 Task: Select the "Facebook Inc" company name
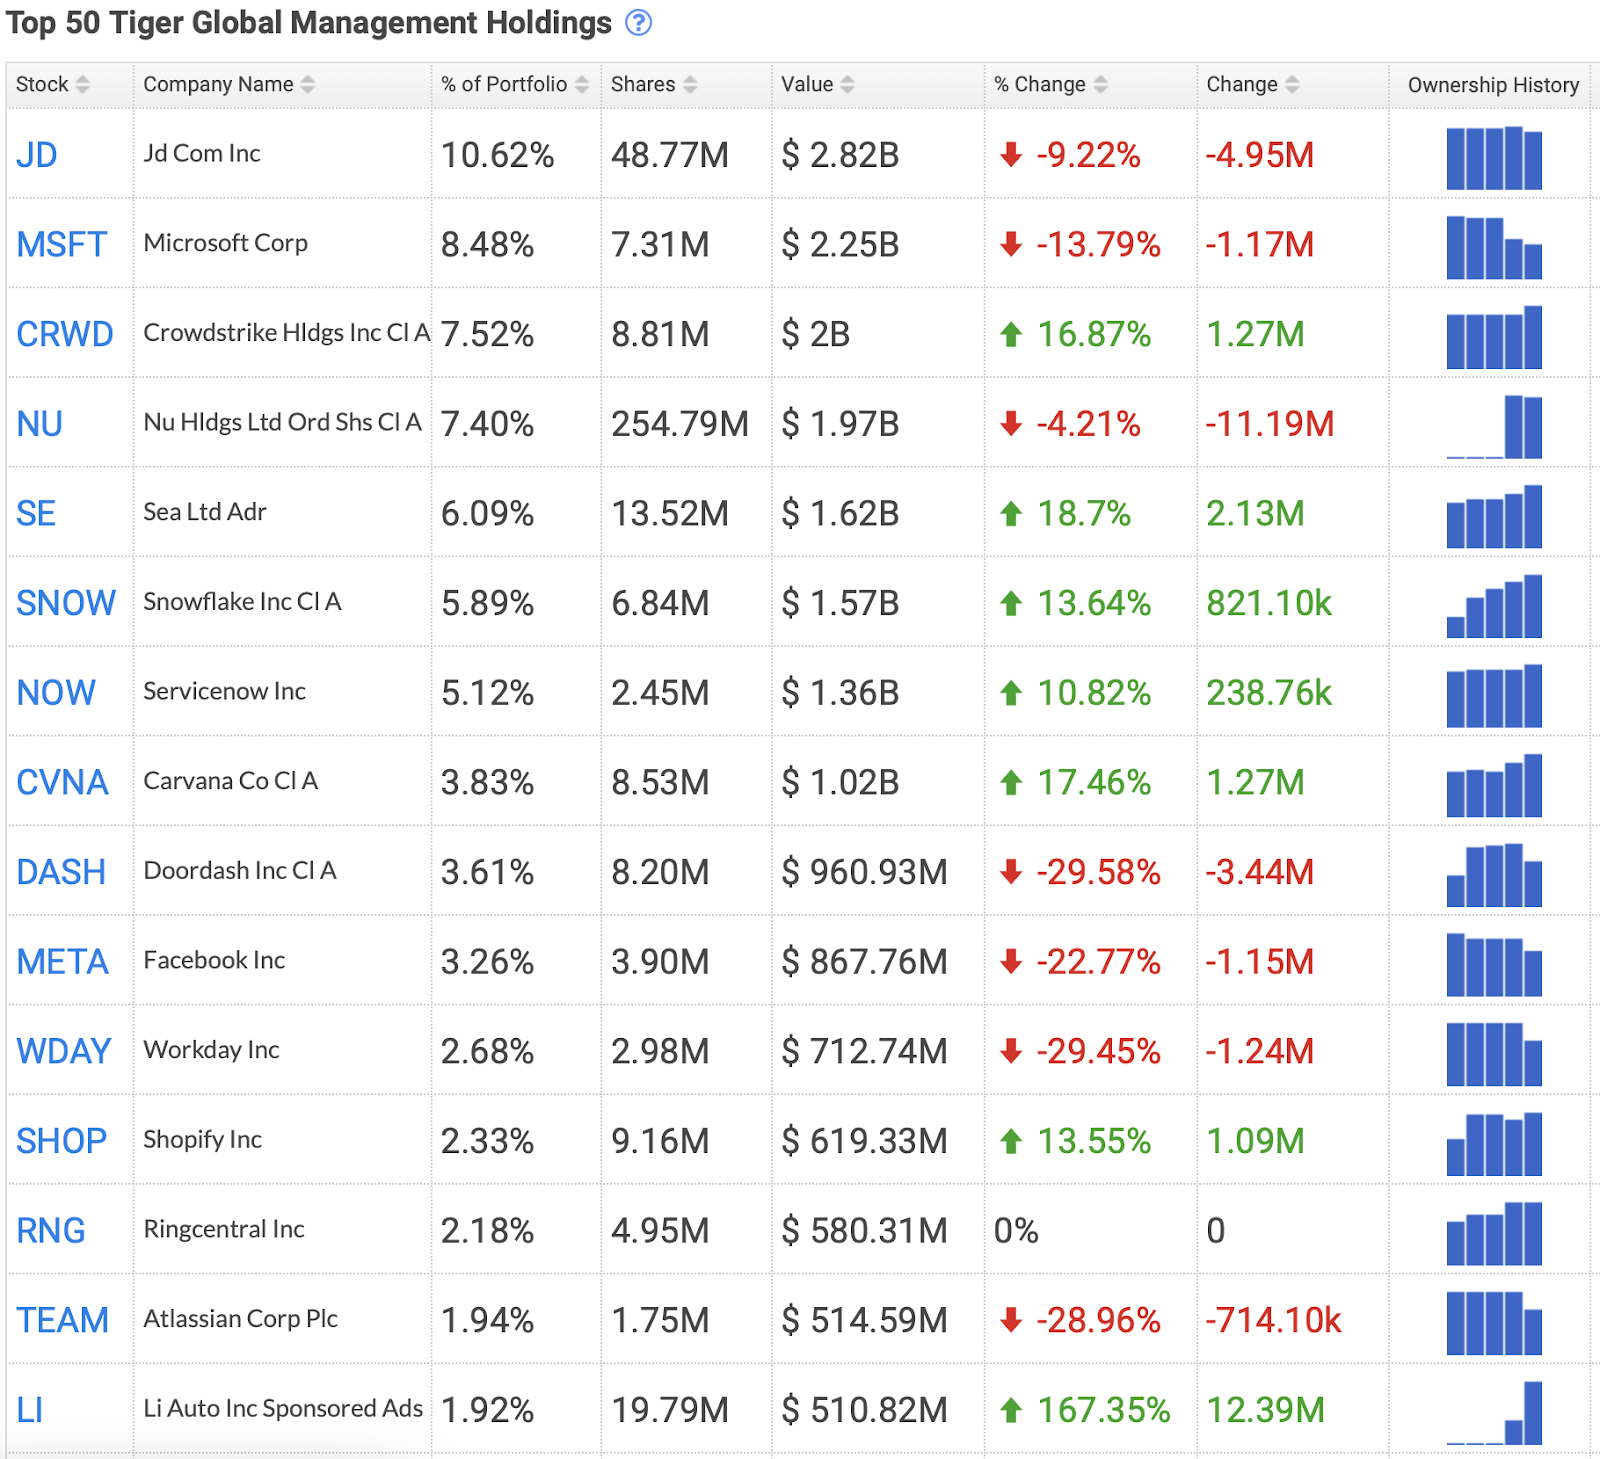point(215,960)
